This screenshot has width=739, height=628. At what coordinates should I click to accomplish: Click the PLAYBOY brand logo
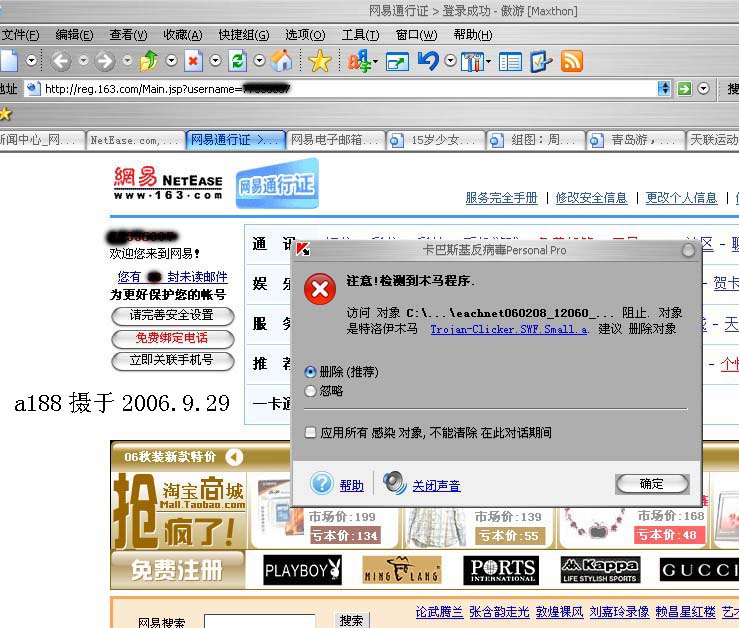click(303, 570)
